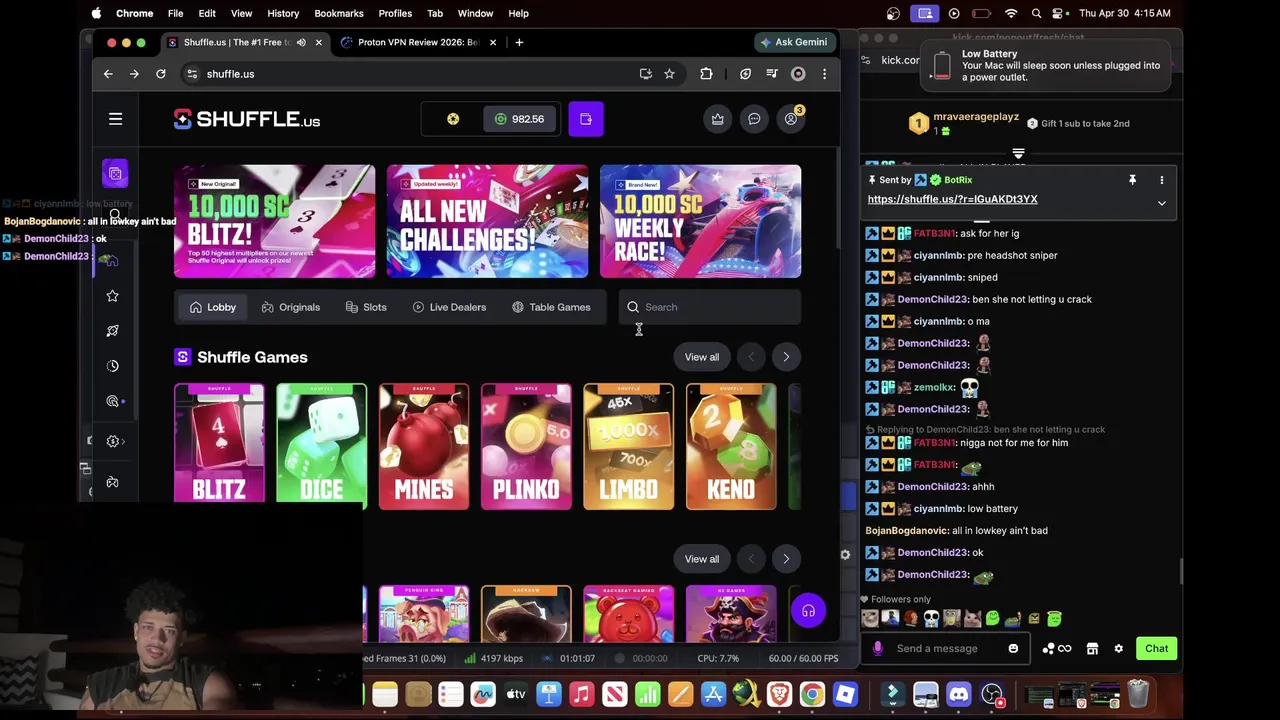Bookmark this page with star icon
The image size is (1280, 720).
pos(669,74)
